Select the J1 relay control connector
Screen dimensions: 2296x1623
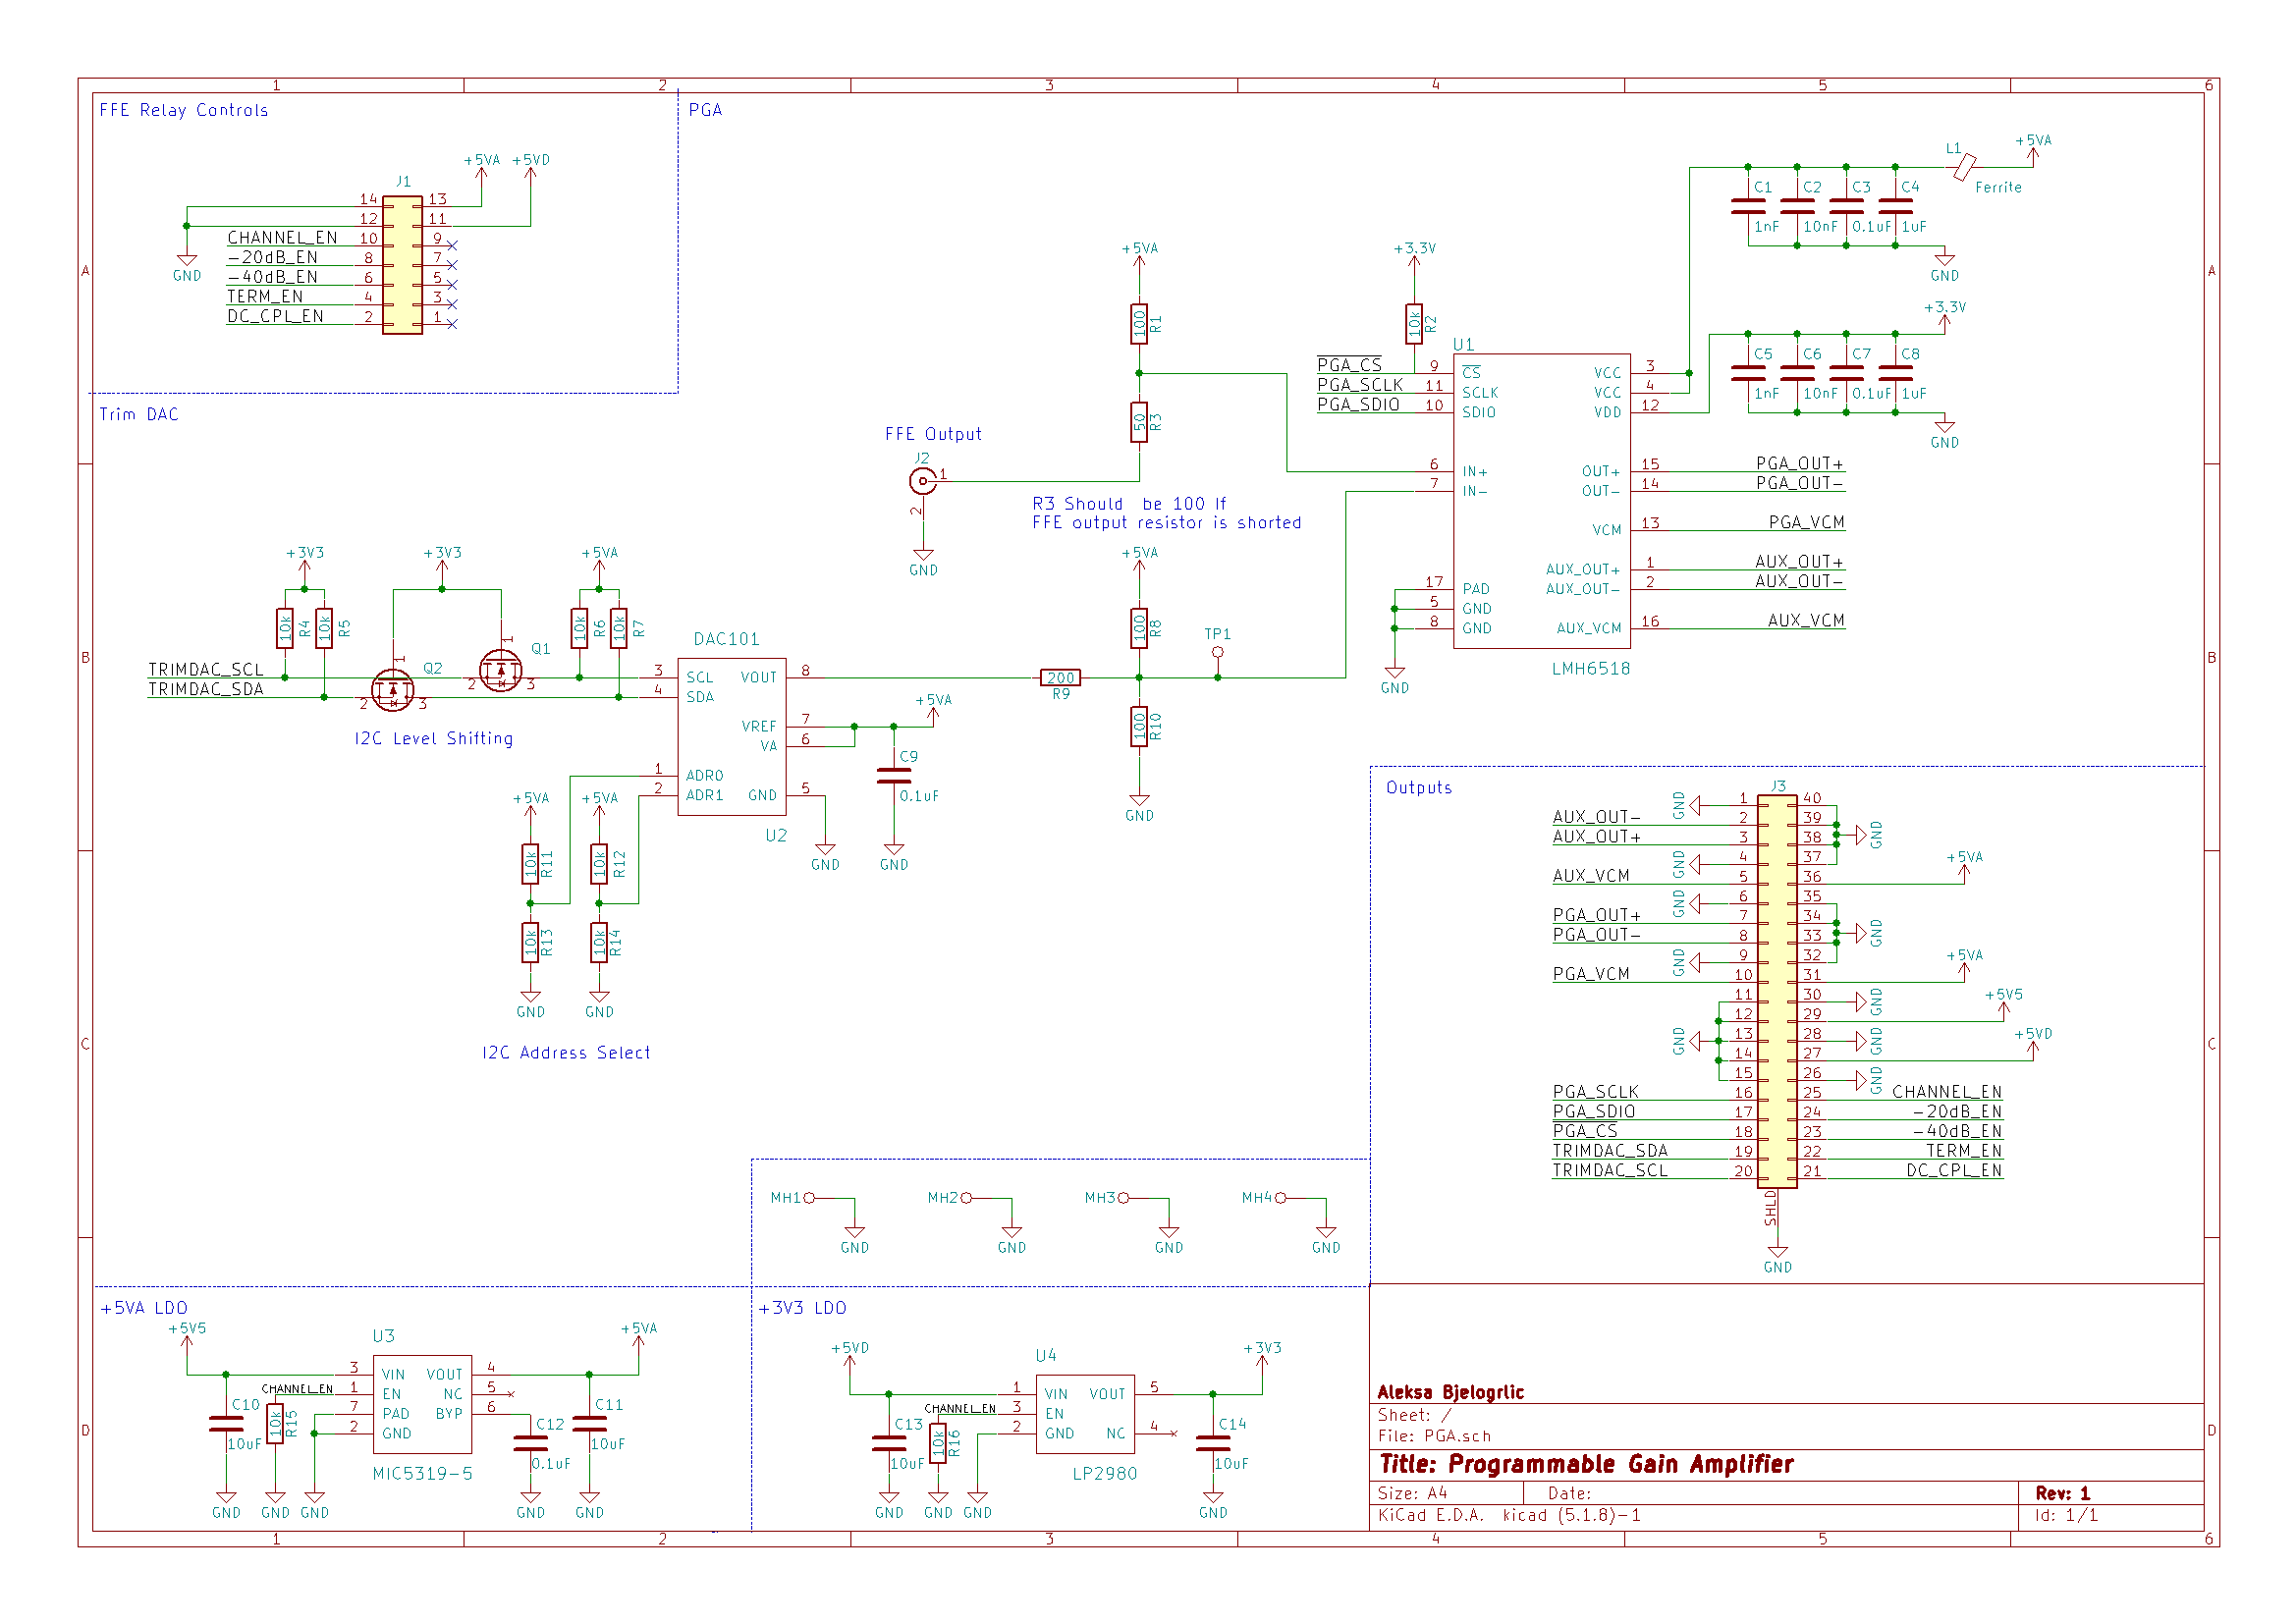(402, 265)
